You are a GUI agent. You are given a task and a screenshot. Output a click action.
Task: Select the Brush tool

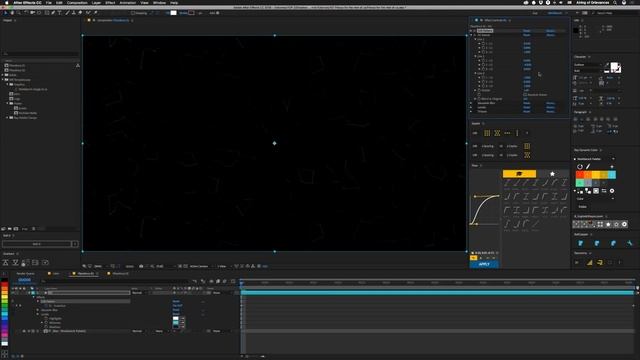[67, 13]
